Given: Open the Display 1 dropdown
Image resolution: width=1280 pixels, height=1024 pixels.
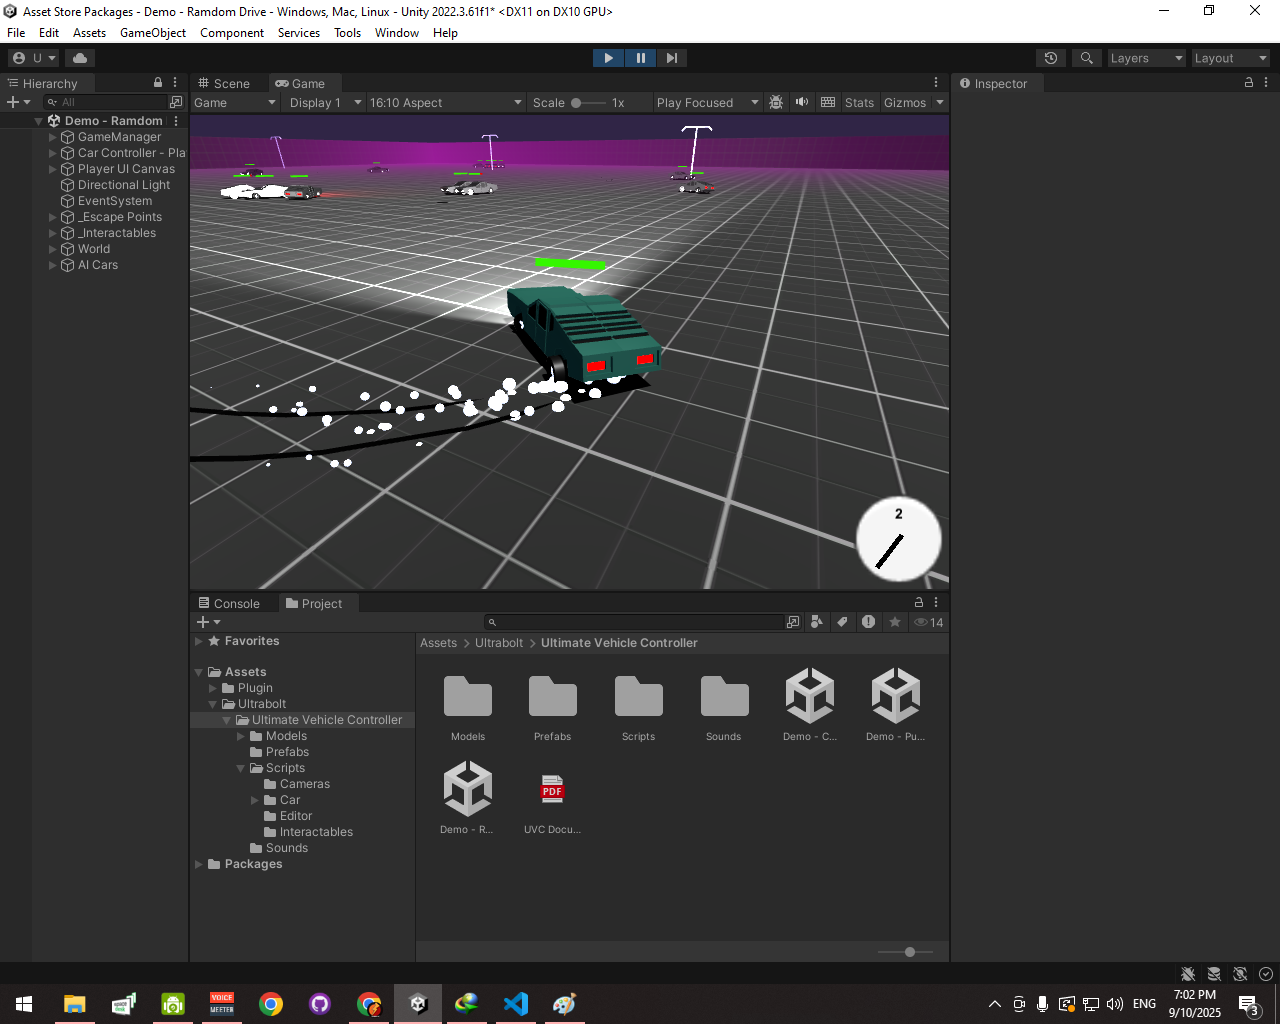Looking at the screenshot, I should (x=325, y=103).
